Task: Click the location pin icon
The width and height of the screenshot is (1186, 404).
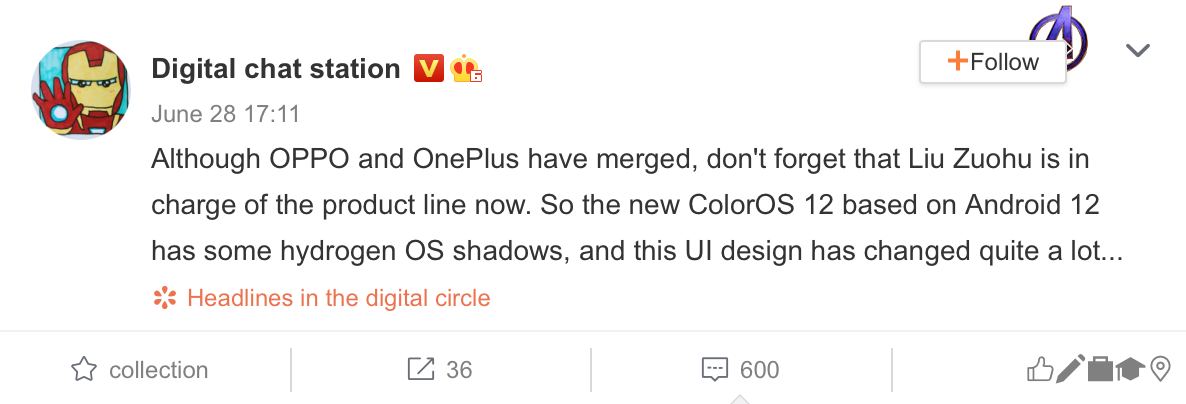Action: click(1160, 370)
